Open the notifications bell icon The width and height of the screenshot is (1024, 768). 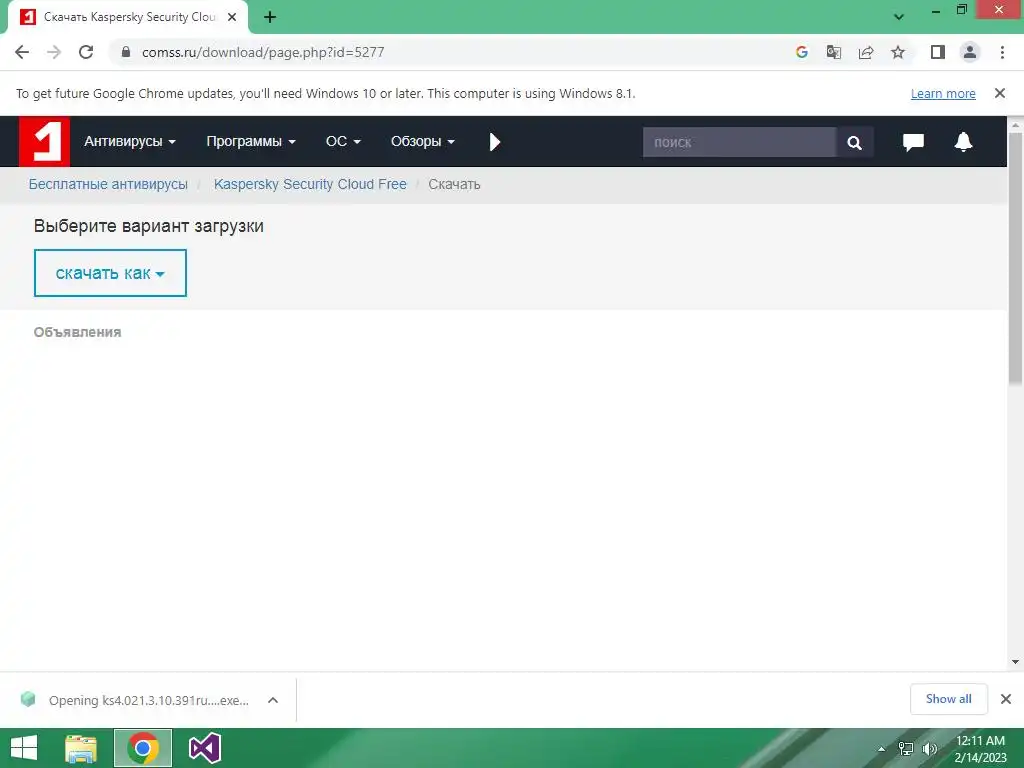[x=963, y=142]
